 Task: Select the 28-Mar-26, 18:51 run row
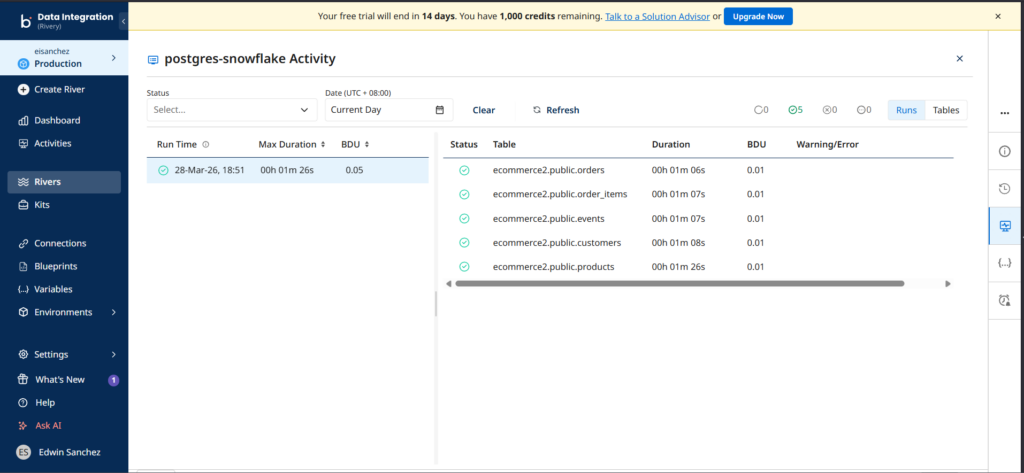click(287, 170)
